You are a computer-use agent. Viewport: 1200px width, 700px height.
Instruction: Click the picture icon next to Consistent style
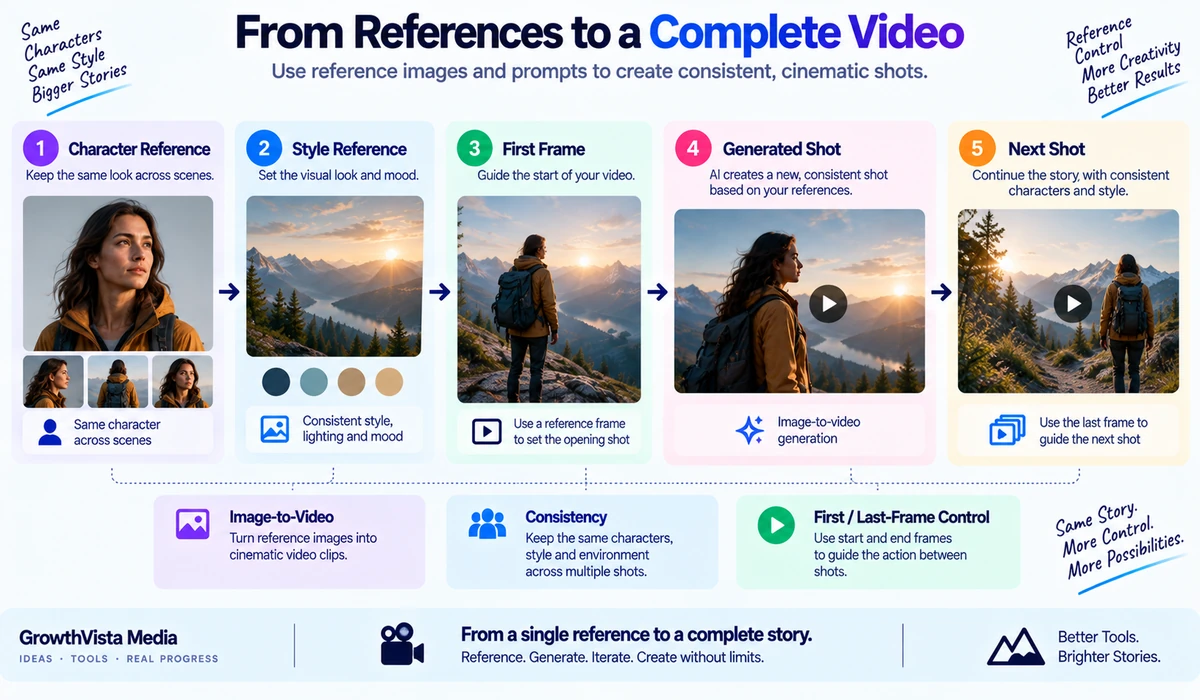click(275, 429)
